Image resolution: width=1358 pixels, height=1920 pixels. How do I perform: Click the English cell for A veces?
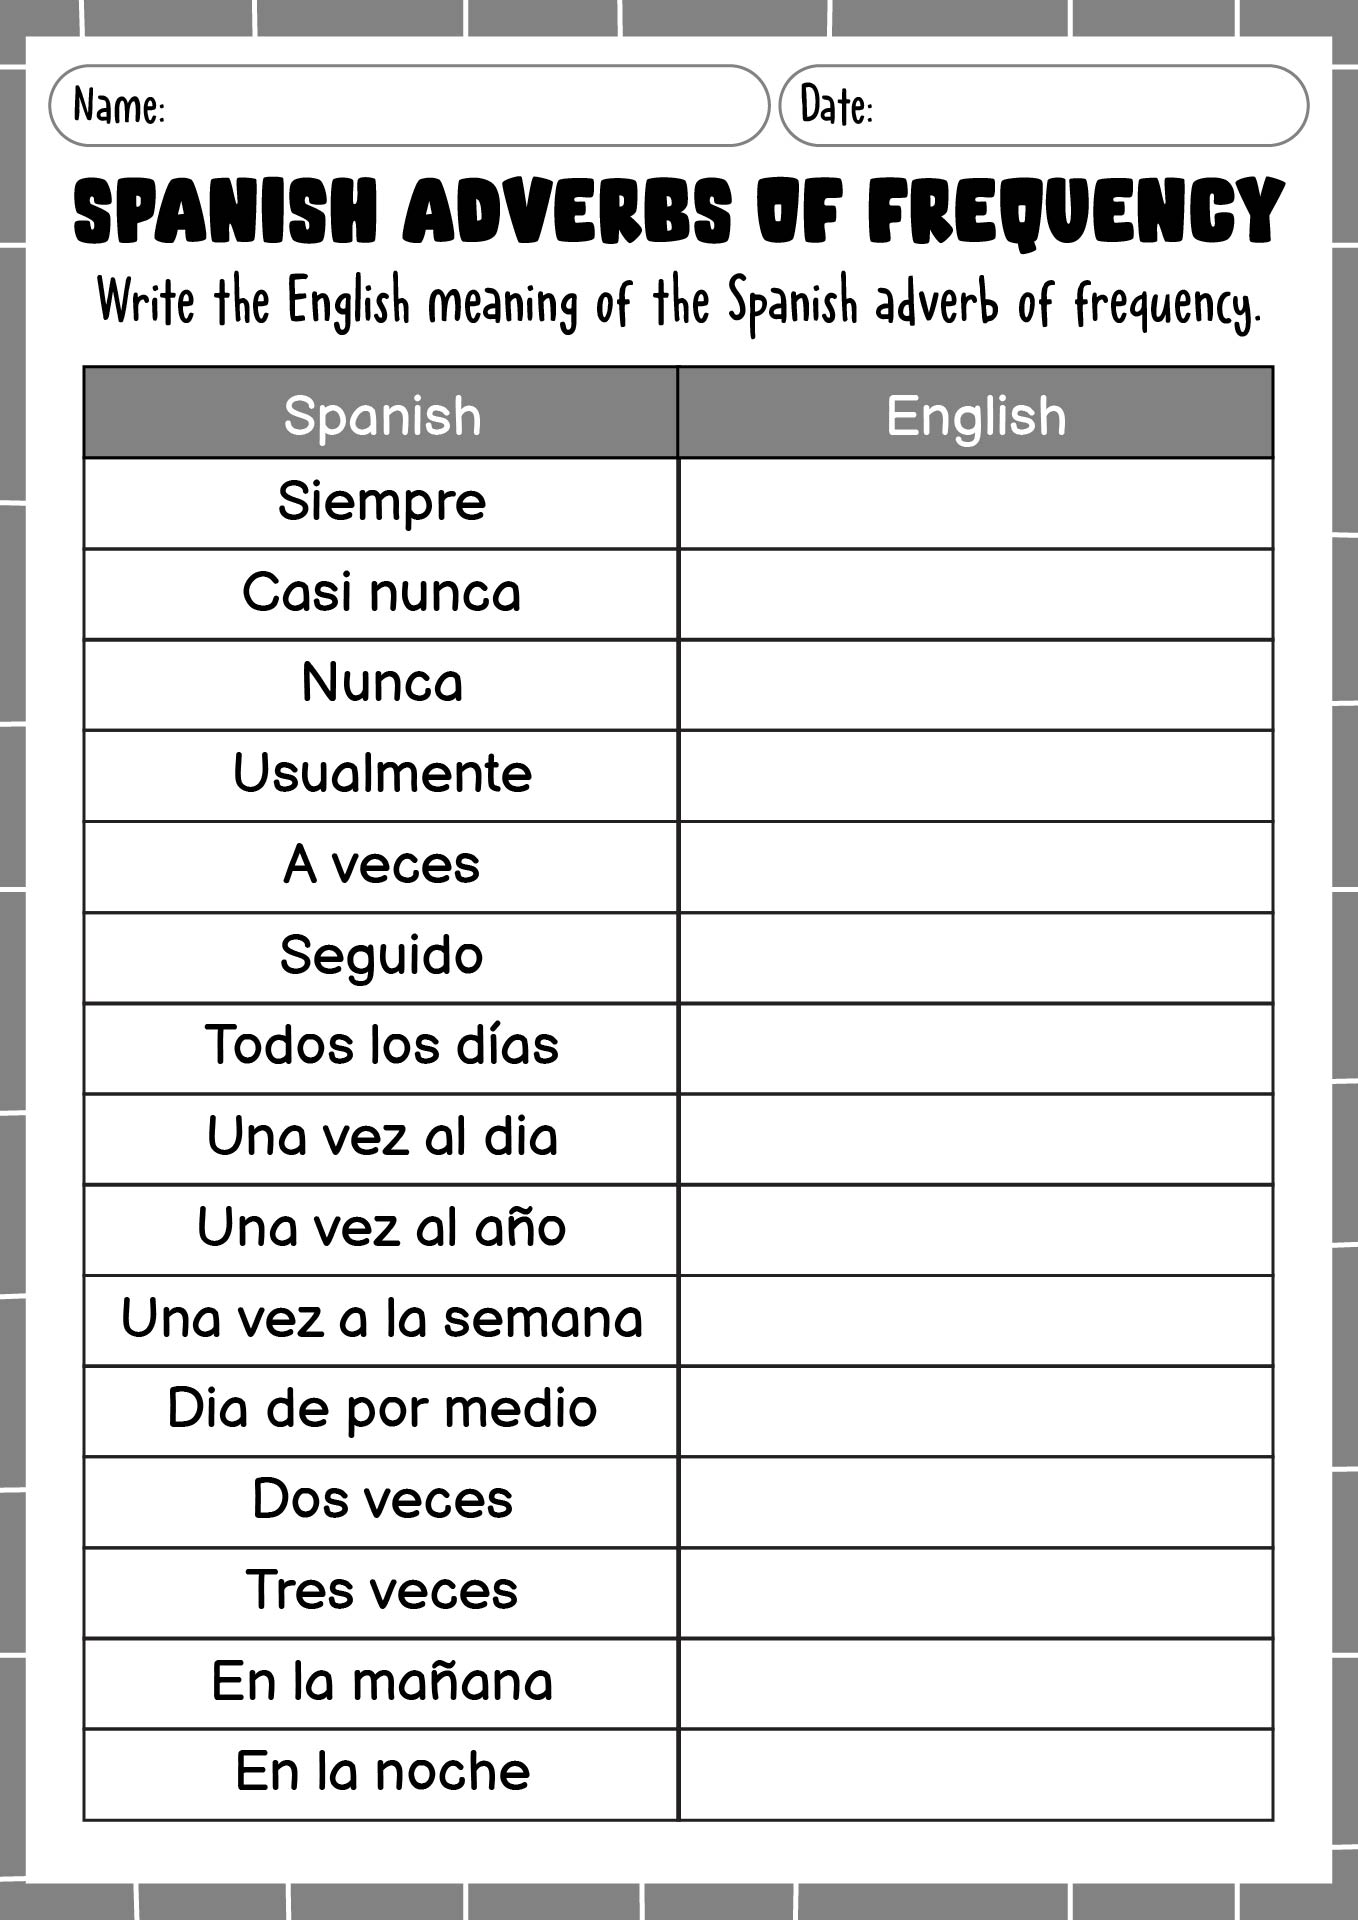(975, 867)
